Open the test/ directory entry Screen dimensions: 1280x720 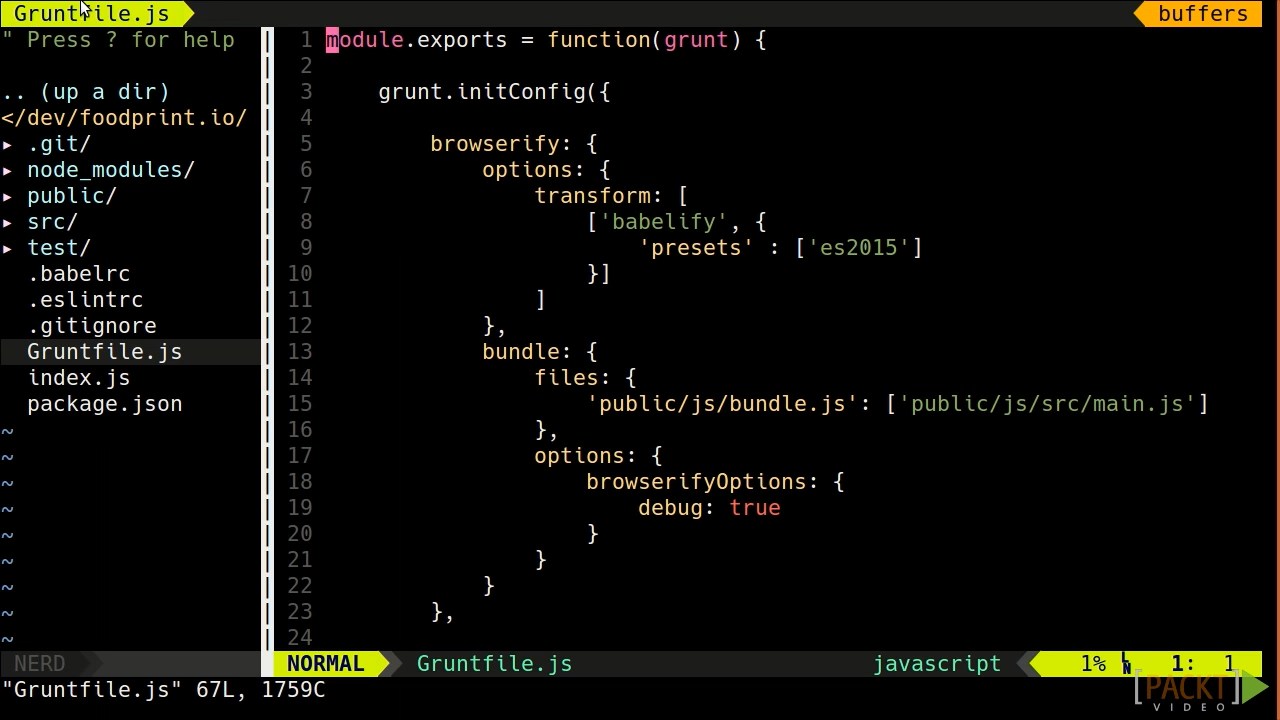click(59, 248)
